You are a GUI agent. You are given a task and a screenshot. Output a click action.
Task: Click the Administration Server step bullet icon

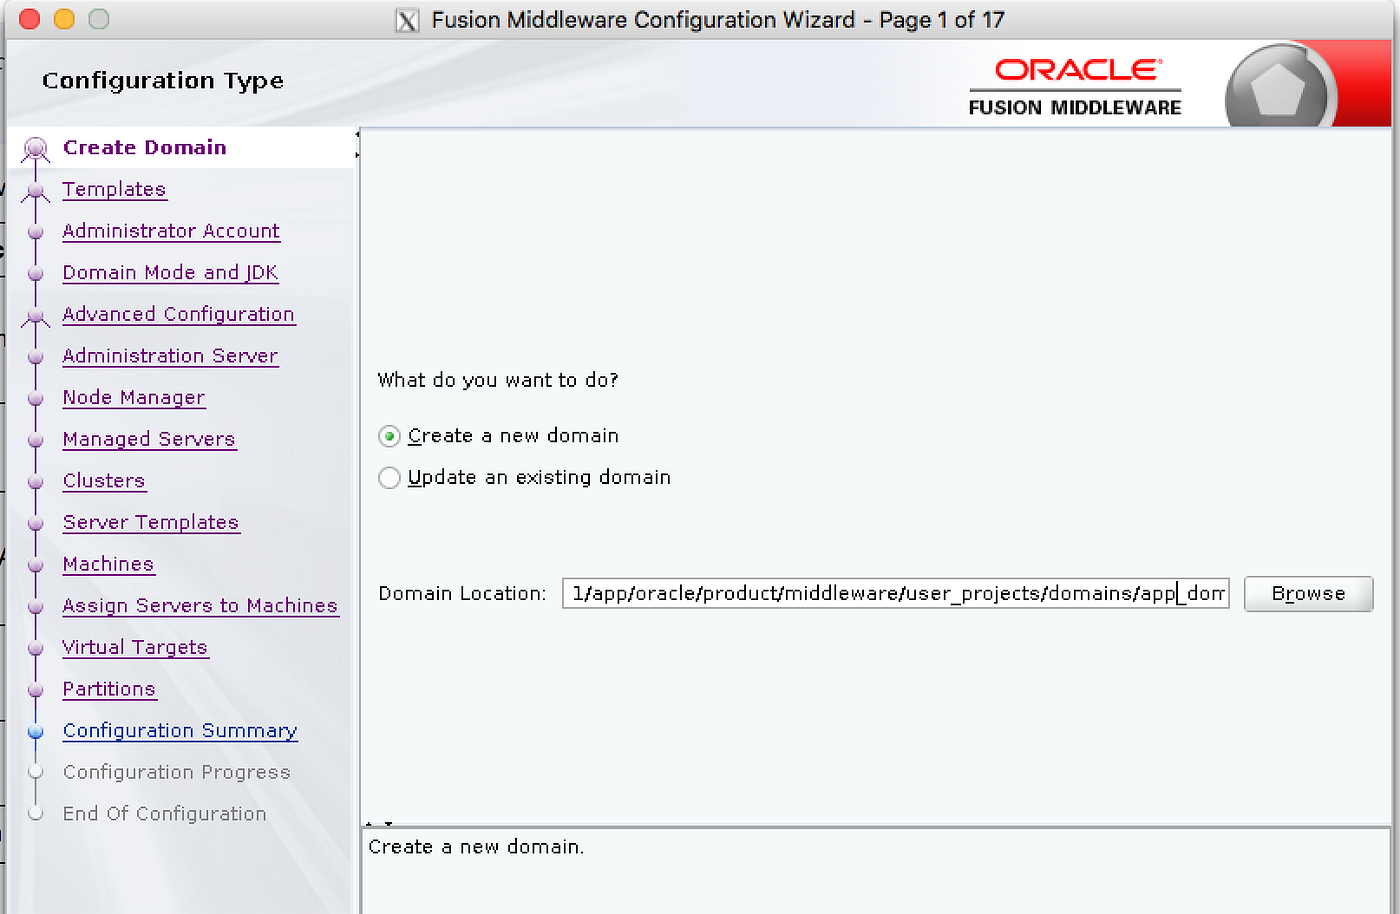point(36,357)
